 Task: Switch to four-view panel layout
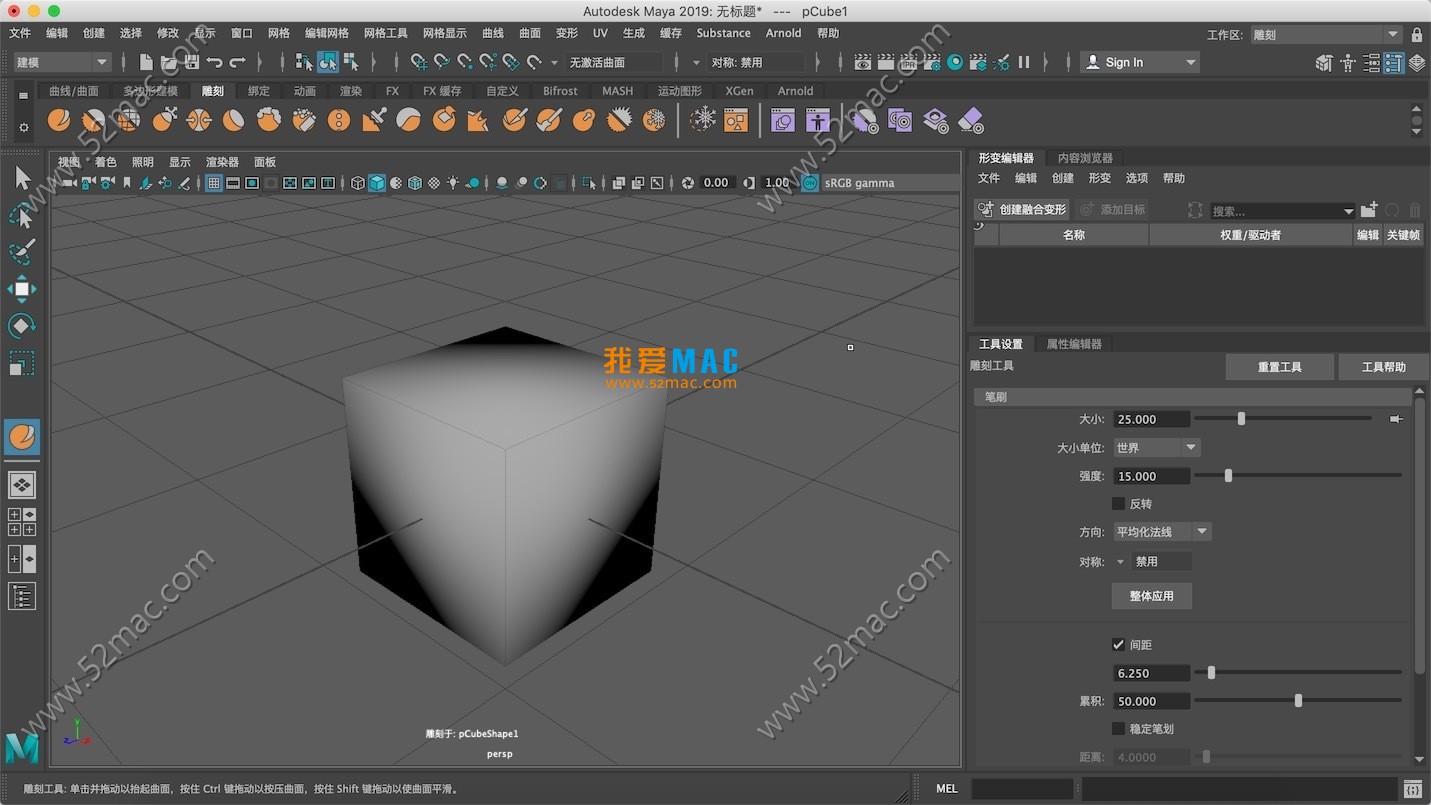tap(22, 522)
